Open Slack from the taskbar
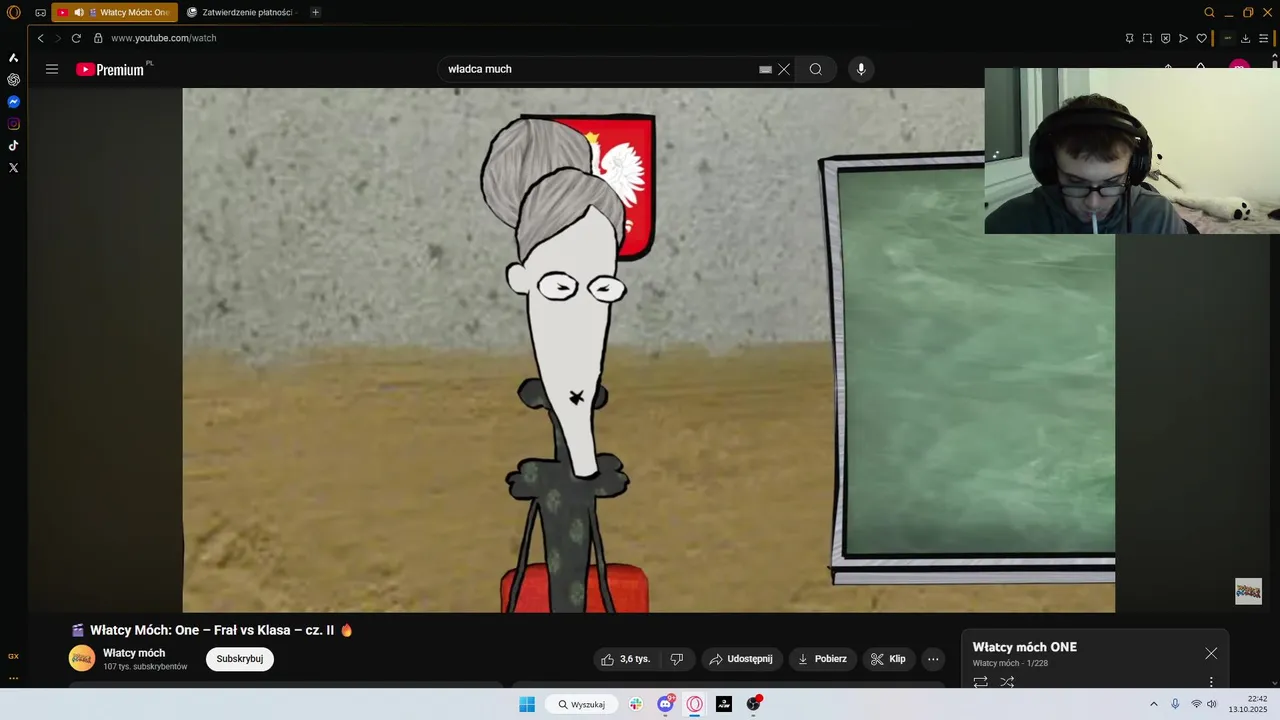This screenshot has width=1280, height=720. tap(636, 704)
